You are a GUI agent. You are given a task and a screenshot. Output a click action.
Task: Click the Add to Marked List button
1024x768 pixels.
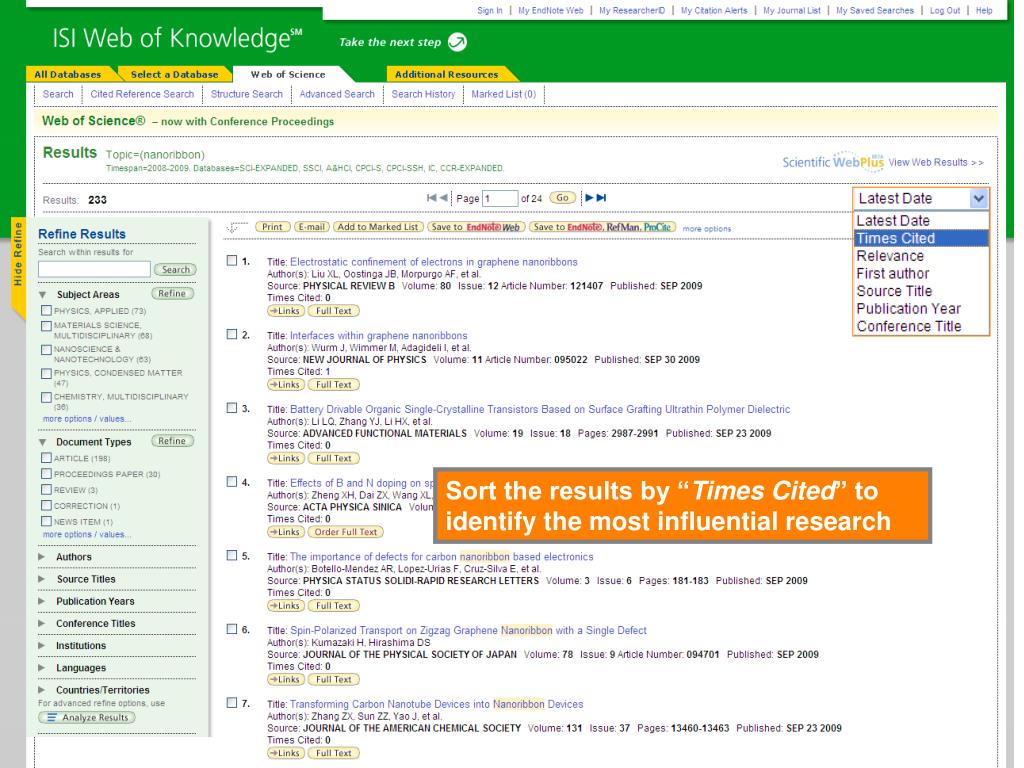point(378,227)
